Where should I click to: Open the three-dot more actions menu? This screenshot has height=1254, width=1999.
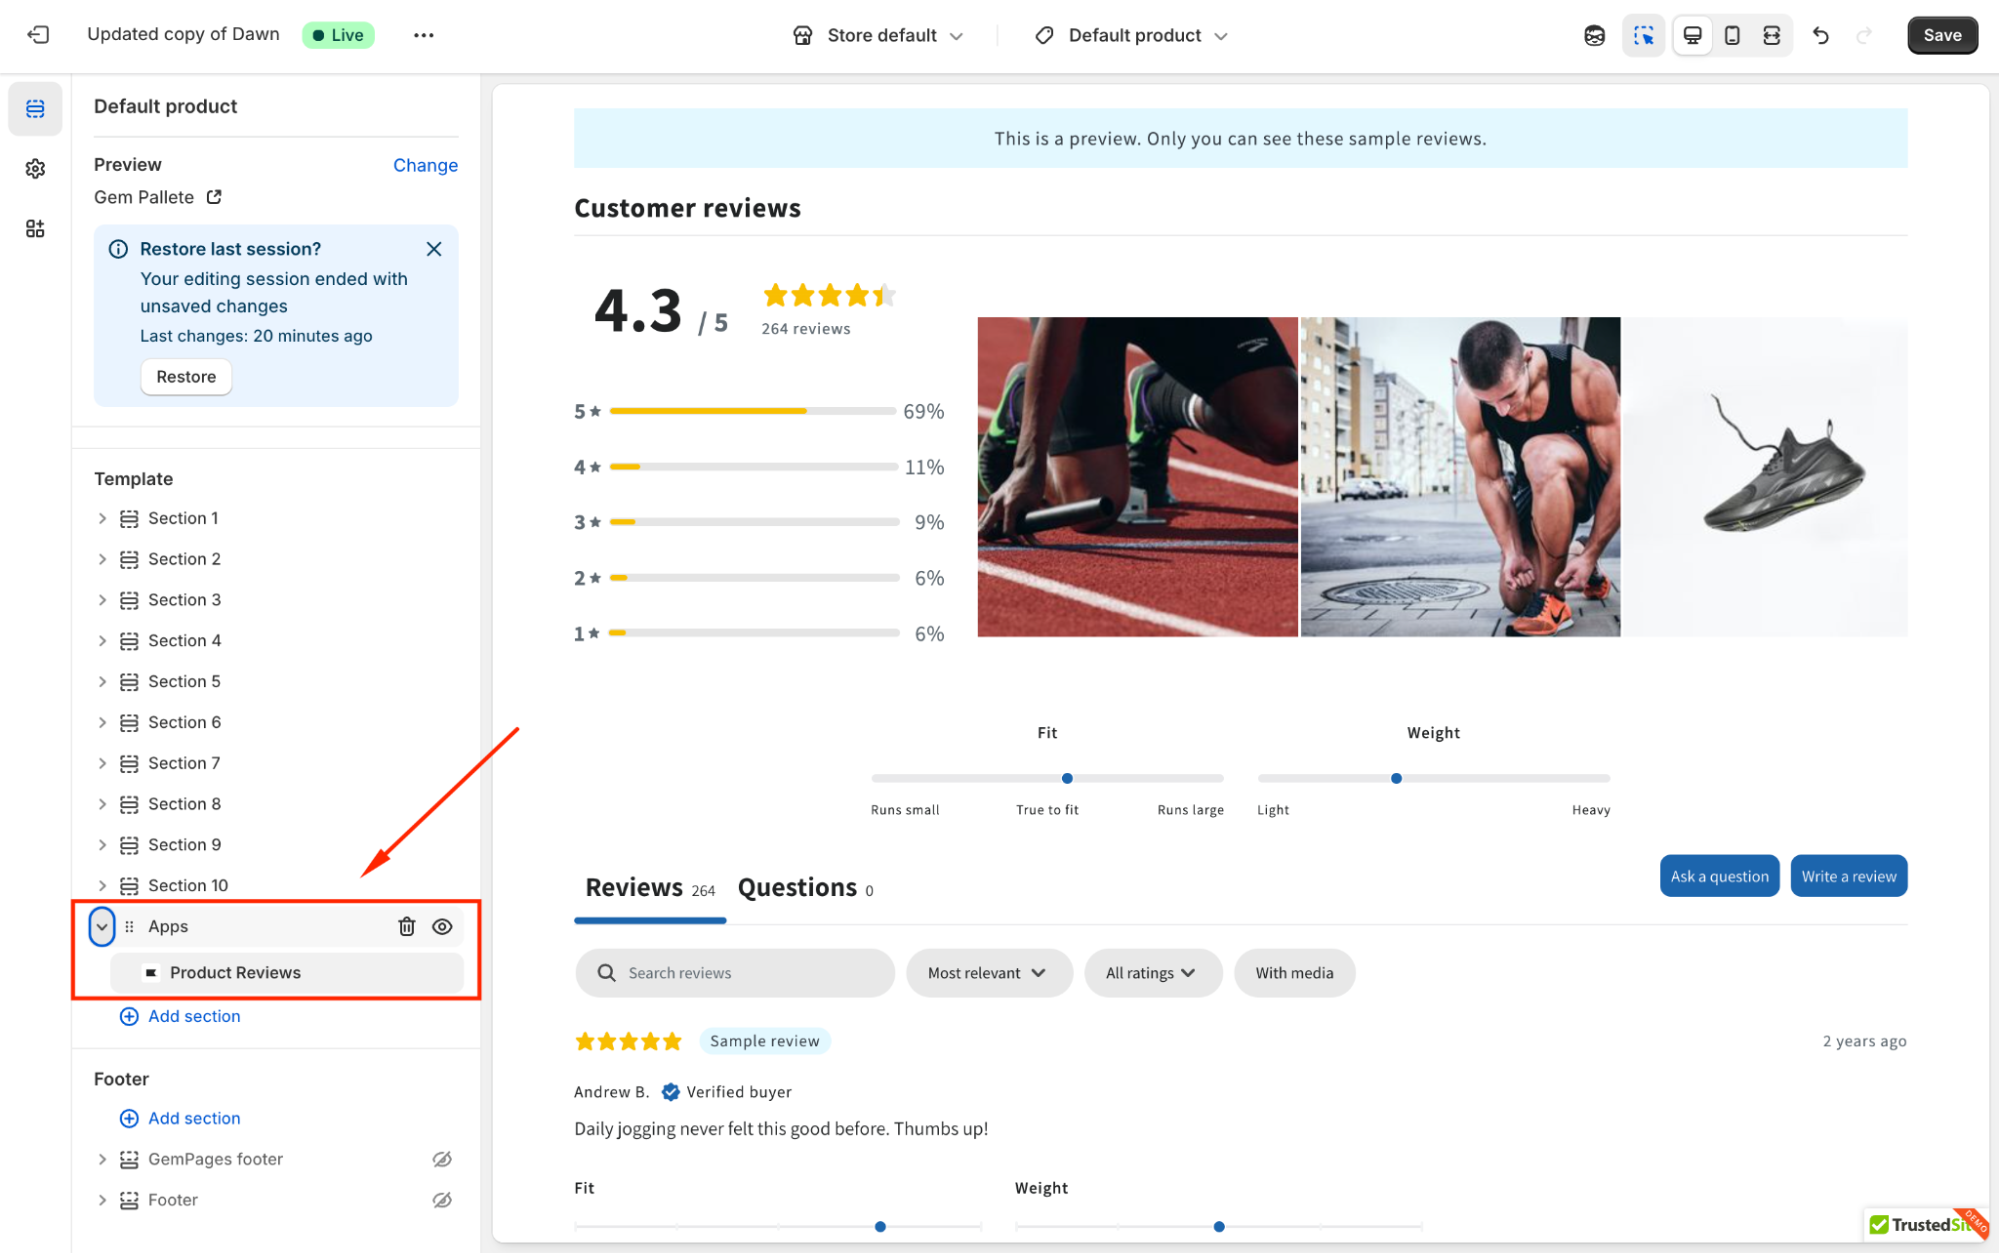(423, 35)
